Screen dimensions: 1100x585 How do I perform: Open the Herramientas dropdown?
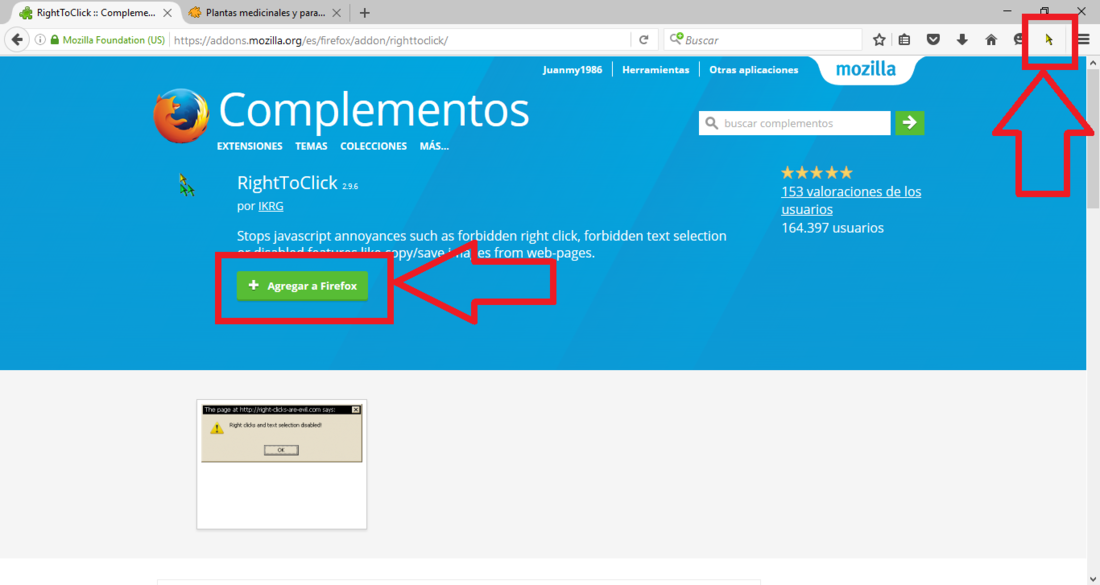(656, 69)
